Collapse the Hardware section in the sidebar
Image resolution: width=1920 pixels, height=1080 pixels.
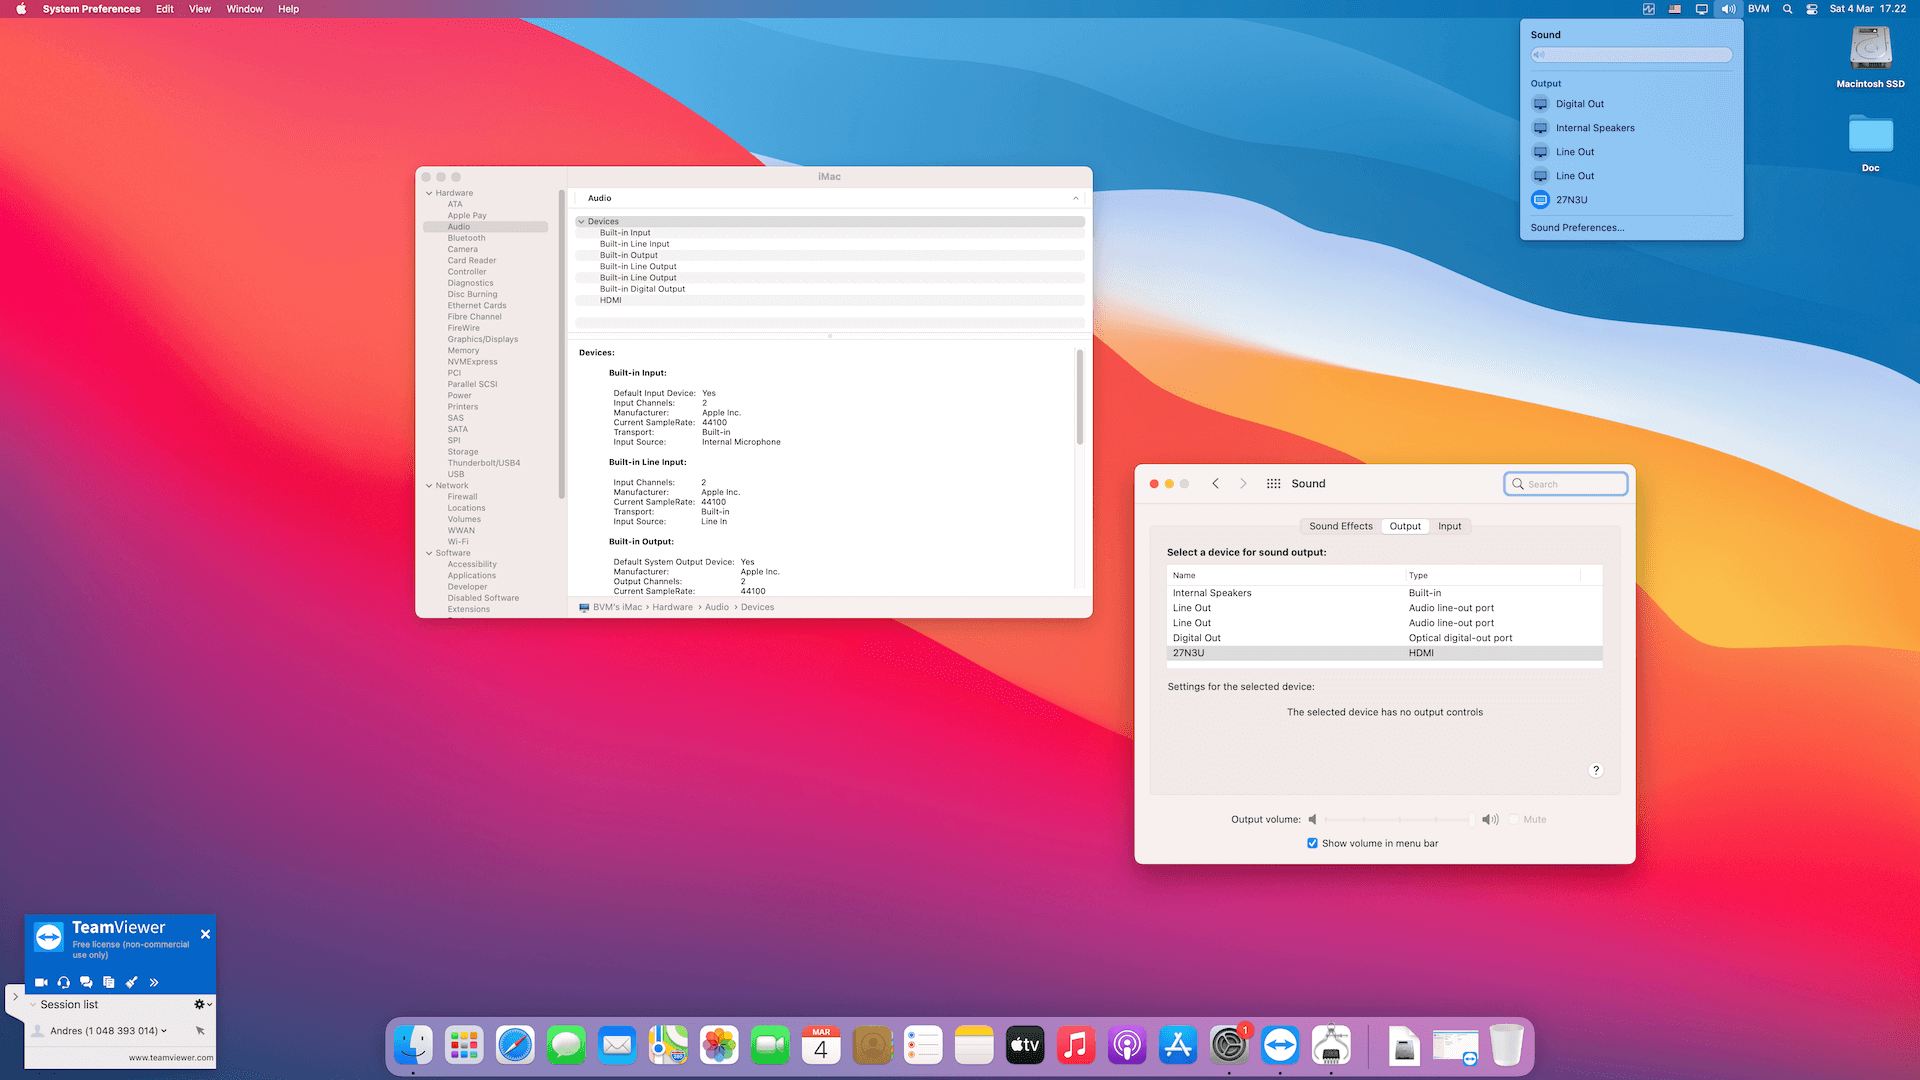pos(429,194)
